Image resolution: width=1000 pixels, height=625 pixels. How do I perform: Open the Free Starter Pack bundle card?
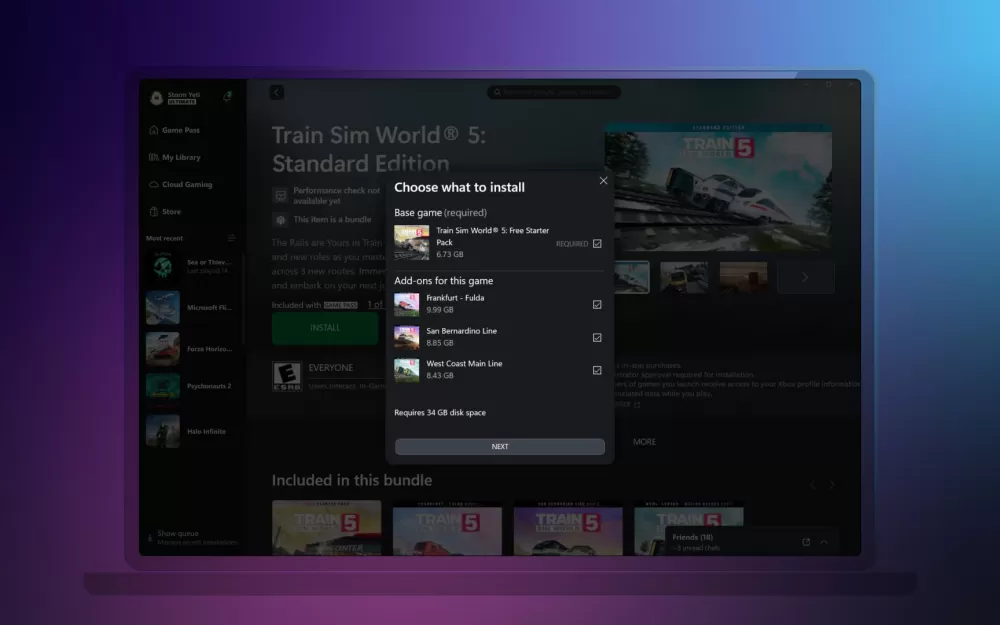click(327, 527)
